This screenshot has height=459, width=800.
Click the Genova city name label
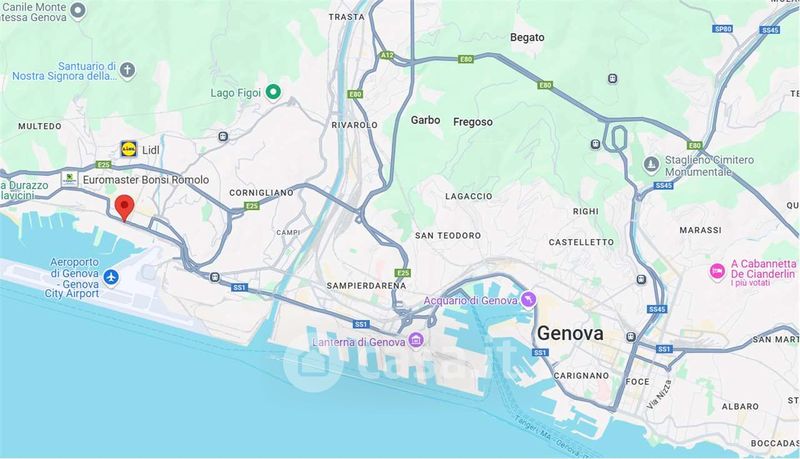coord(570,334)
